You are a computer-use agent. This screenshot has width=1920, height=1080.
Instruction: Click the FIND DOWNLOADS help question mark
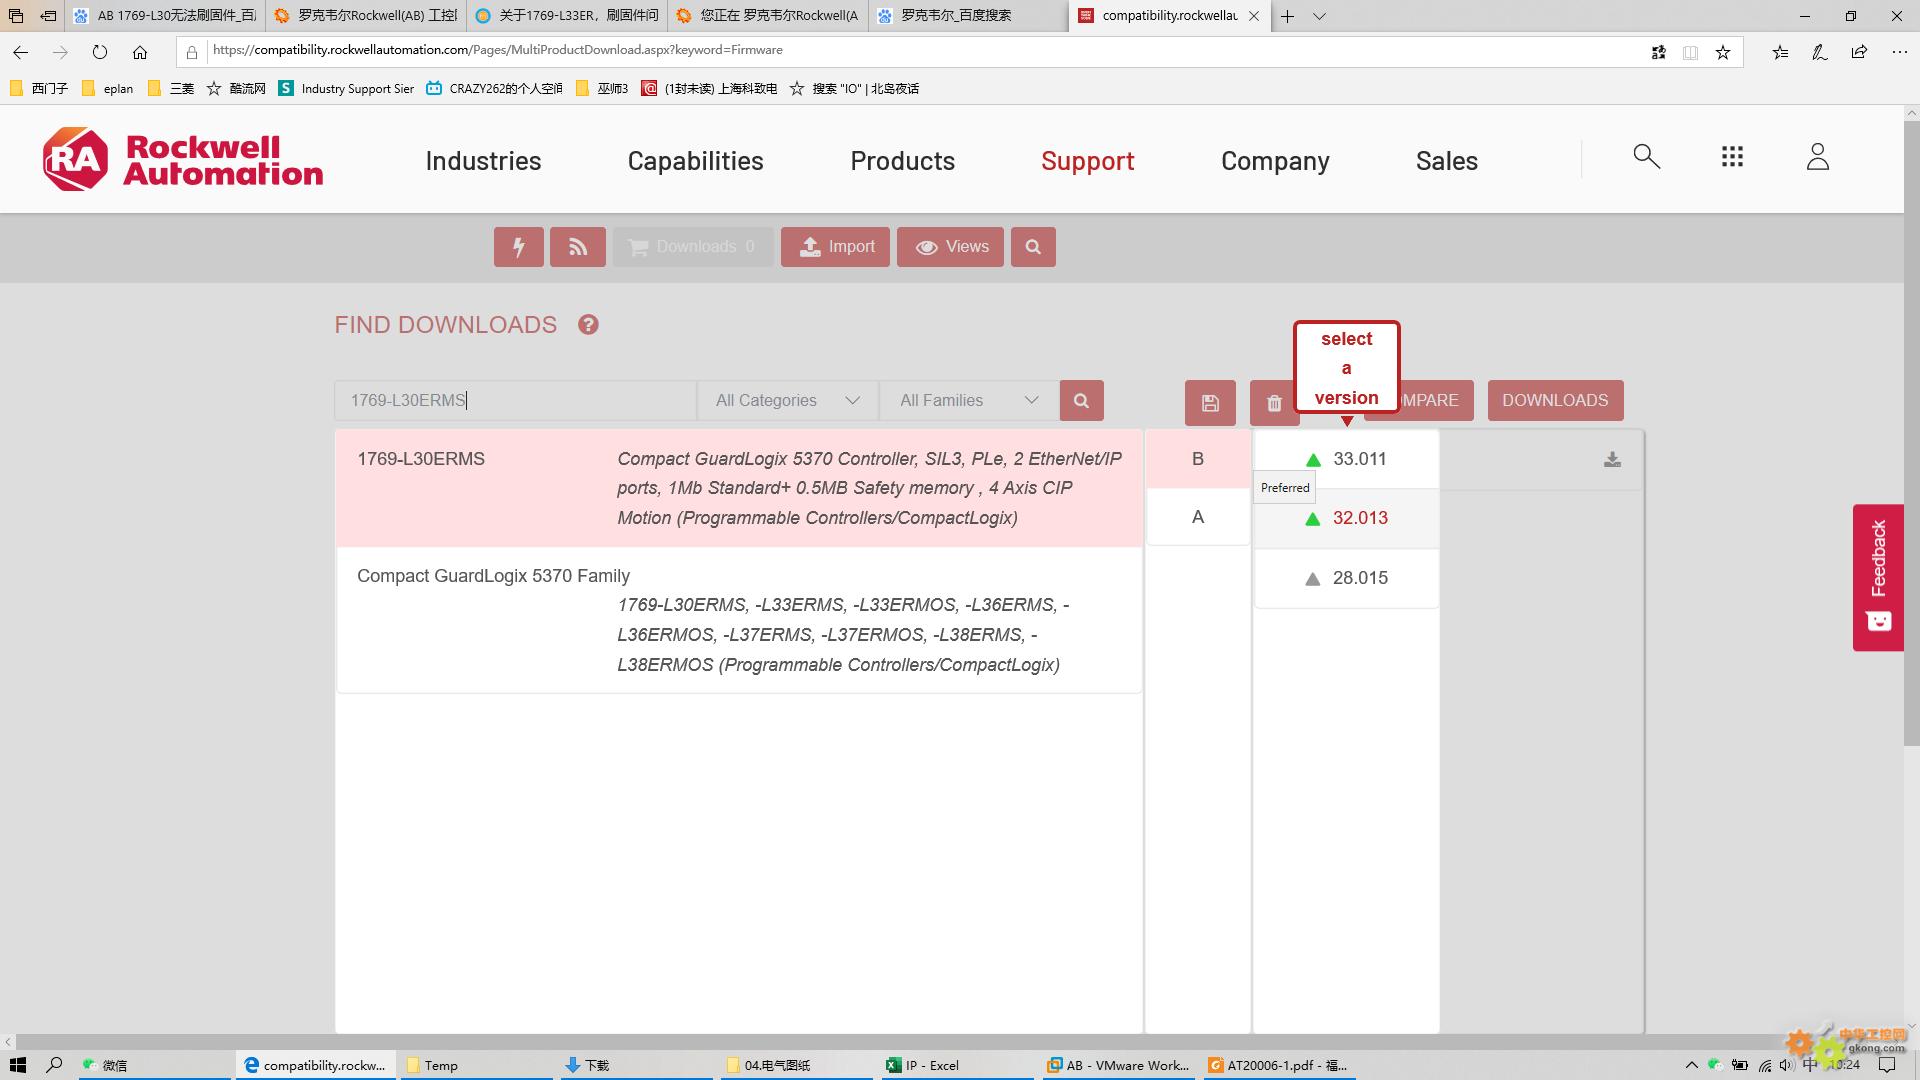(x=588, y=325)
